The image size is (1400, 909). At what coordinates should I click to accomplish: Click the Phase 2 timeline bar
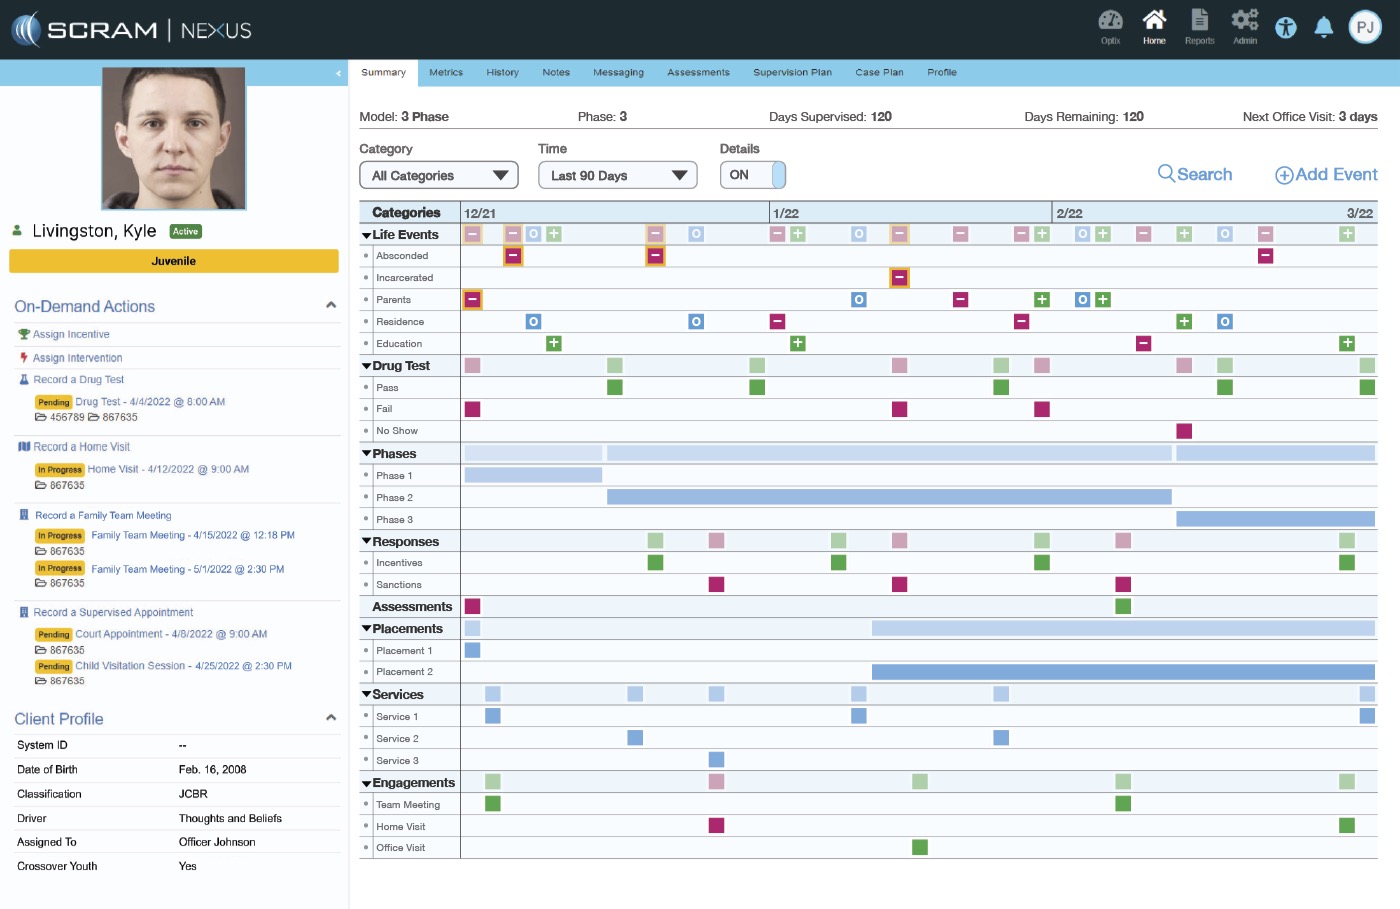[x=888, y=497]
